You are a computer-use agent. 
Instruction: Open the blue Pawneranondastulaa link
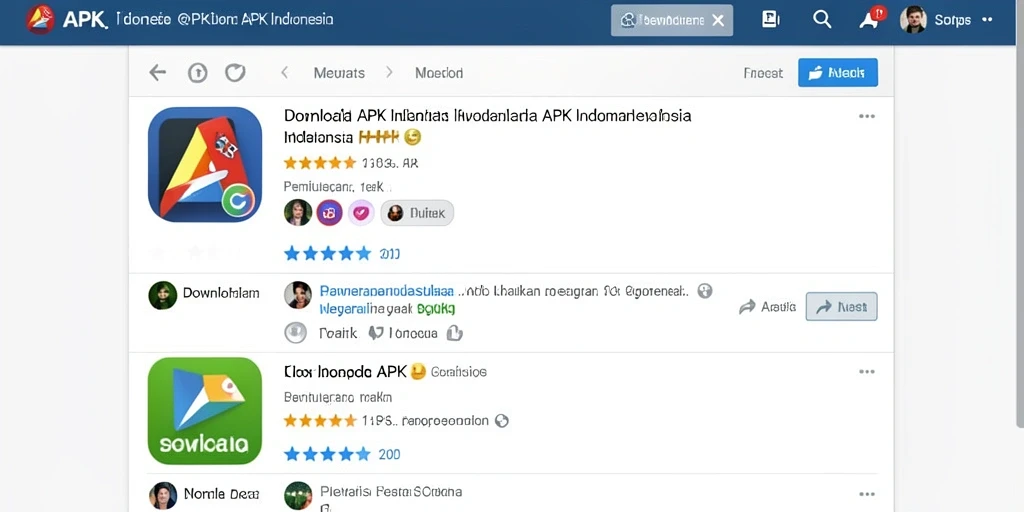pyautogui.click(x=387, y=291)
